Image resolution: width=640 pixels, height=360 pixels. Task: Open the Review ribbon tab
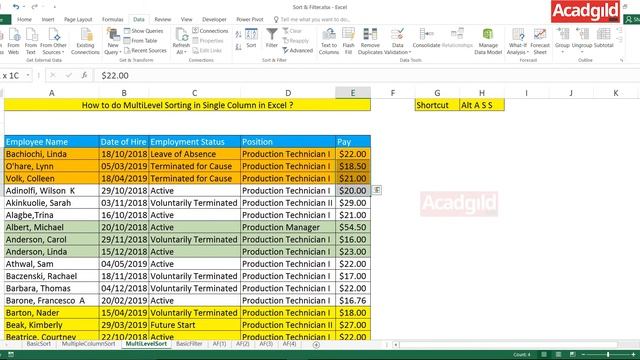163,19
